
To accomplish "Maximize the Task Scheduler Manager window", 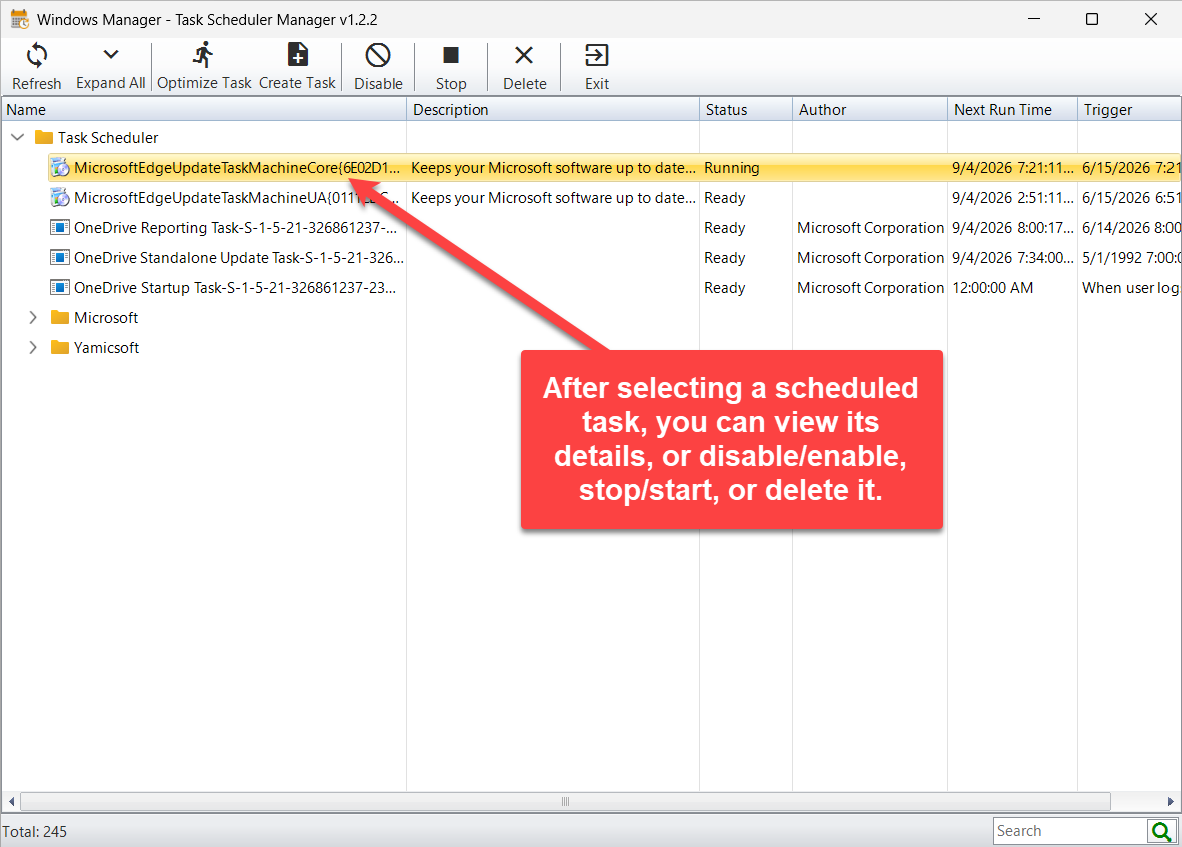I will [1092, 19].
